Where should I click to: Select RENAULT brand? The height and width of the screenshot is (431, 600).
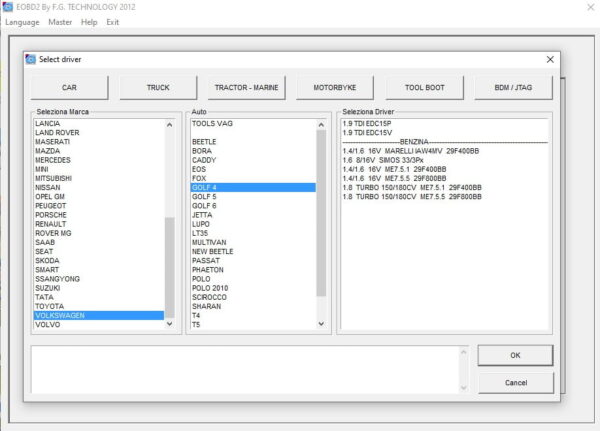(x=99, y=224)
